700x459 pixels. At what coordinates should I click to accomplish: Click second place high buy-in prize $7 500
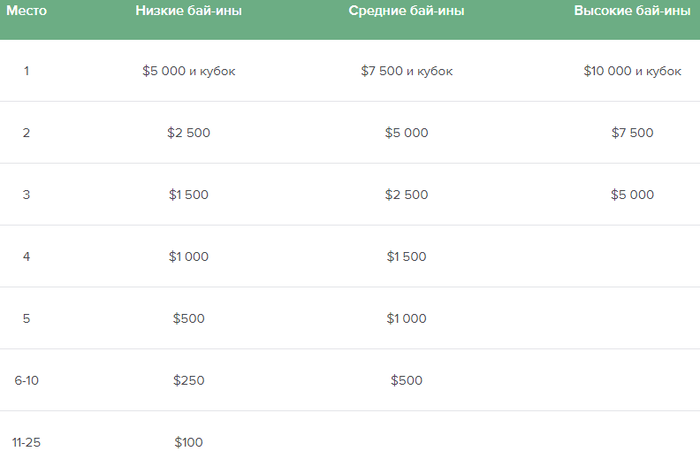coord(632,133)
